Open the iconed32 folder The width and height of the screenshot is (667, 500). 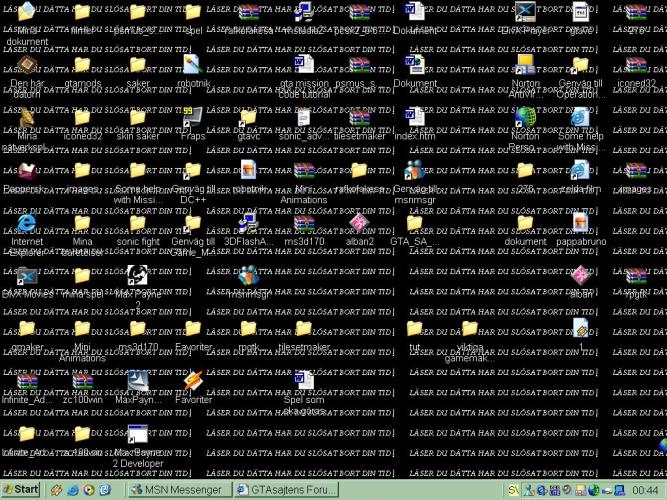(82, 118)
